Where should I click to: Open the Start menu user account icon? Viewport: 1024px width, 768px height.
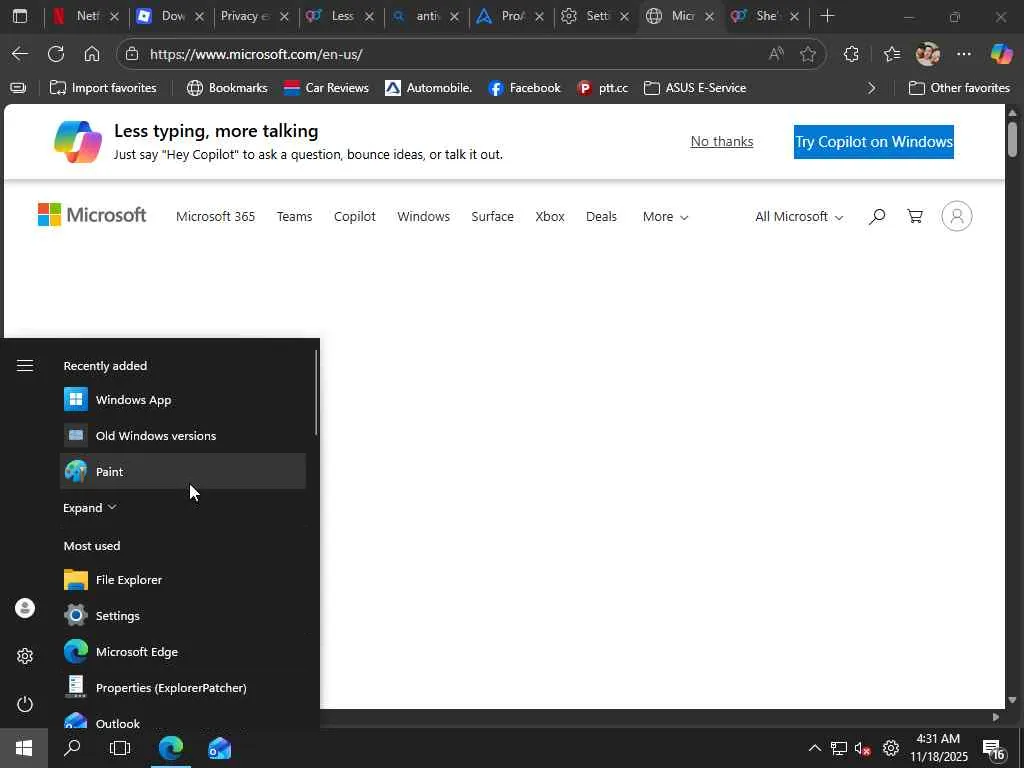click(25, 609)
